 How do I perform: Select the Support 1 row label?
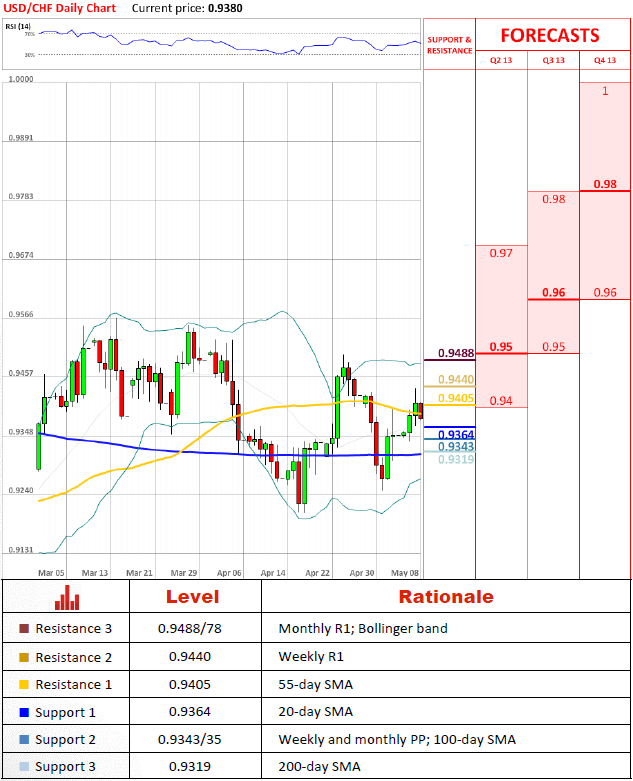[x=65, y=713]
